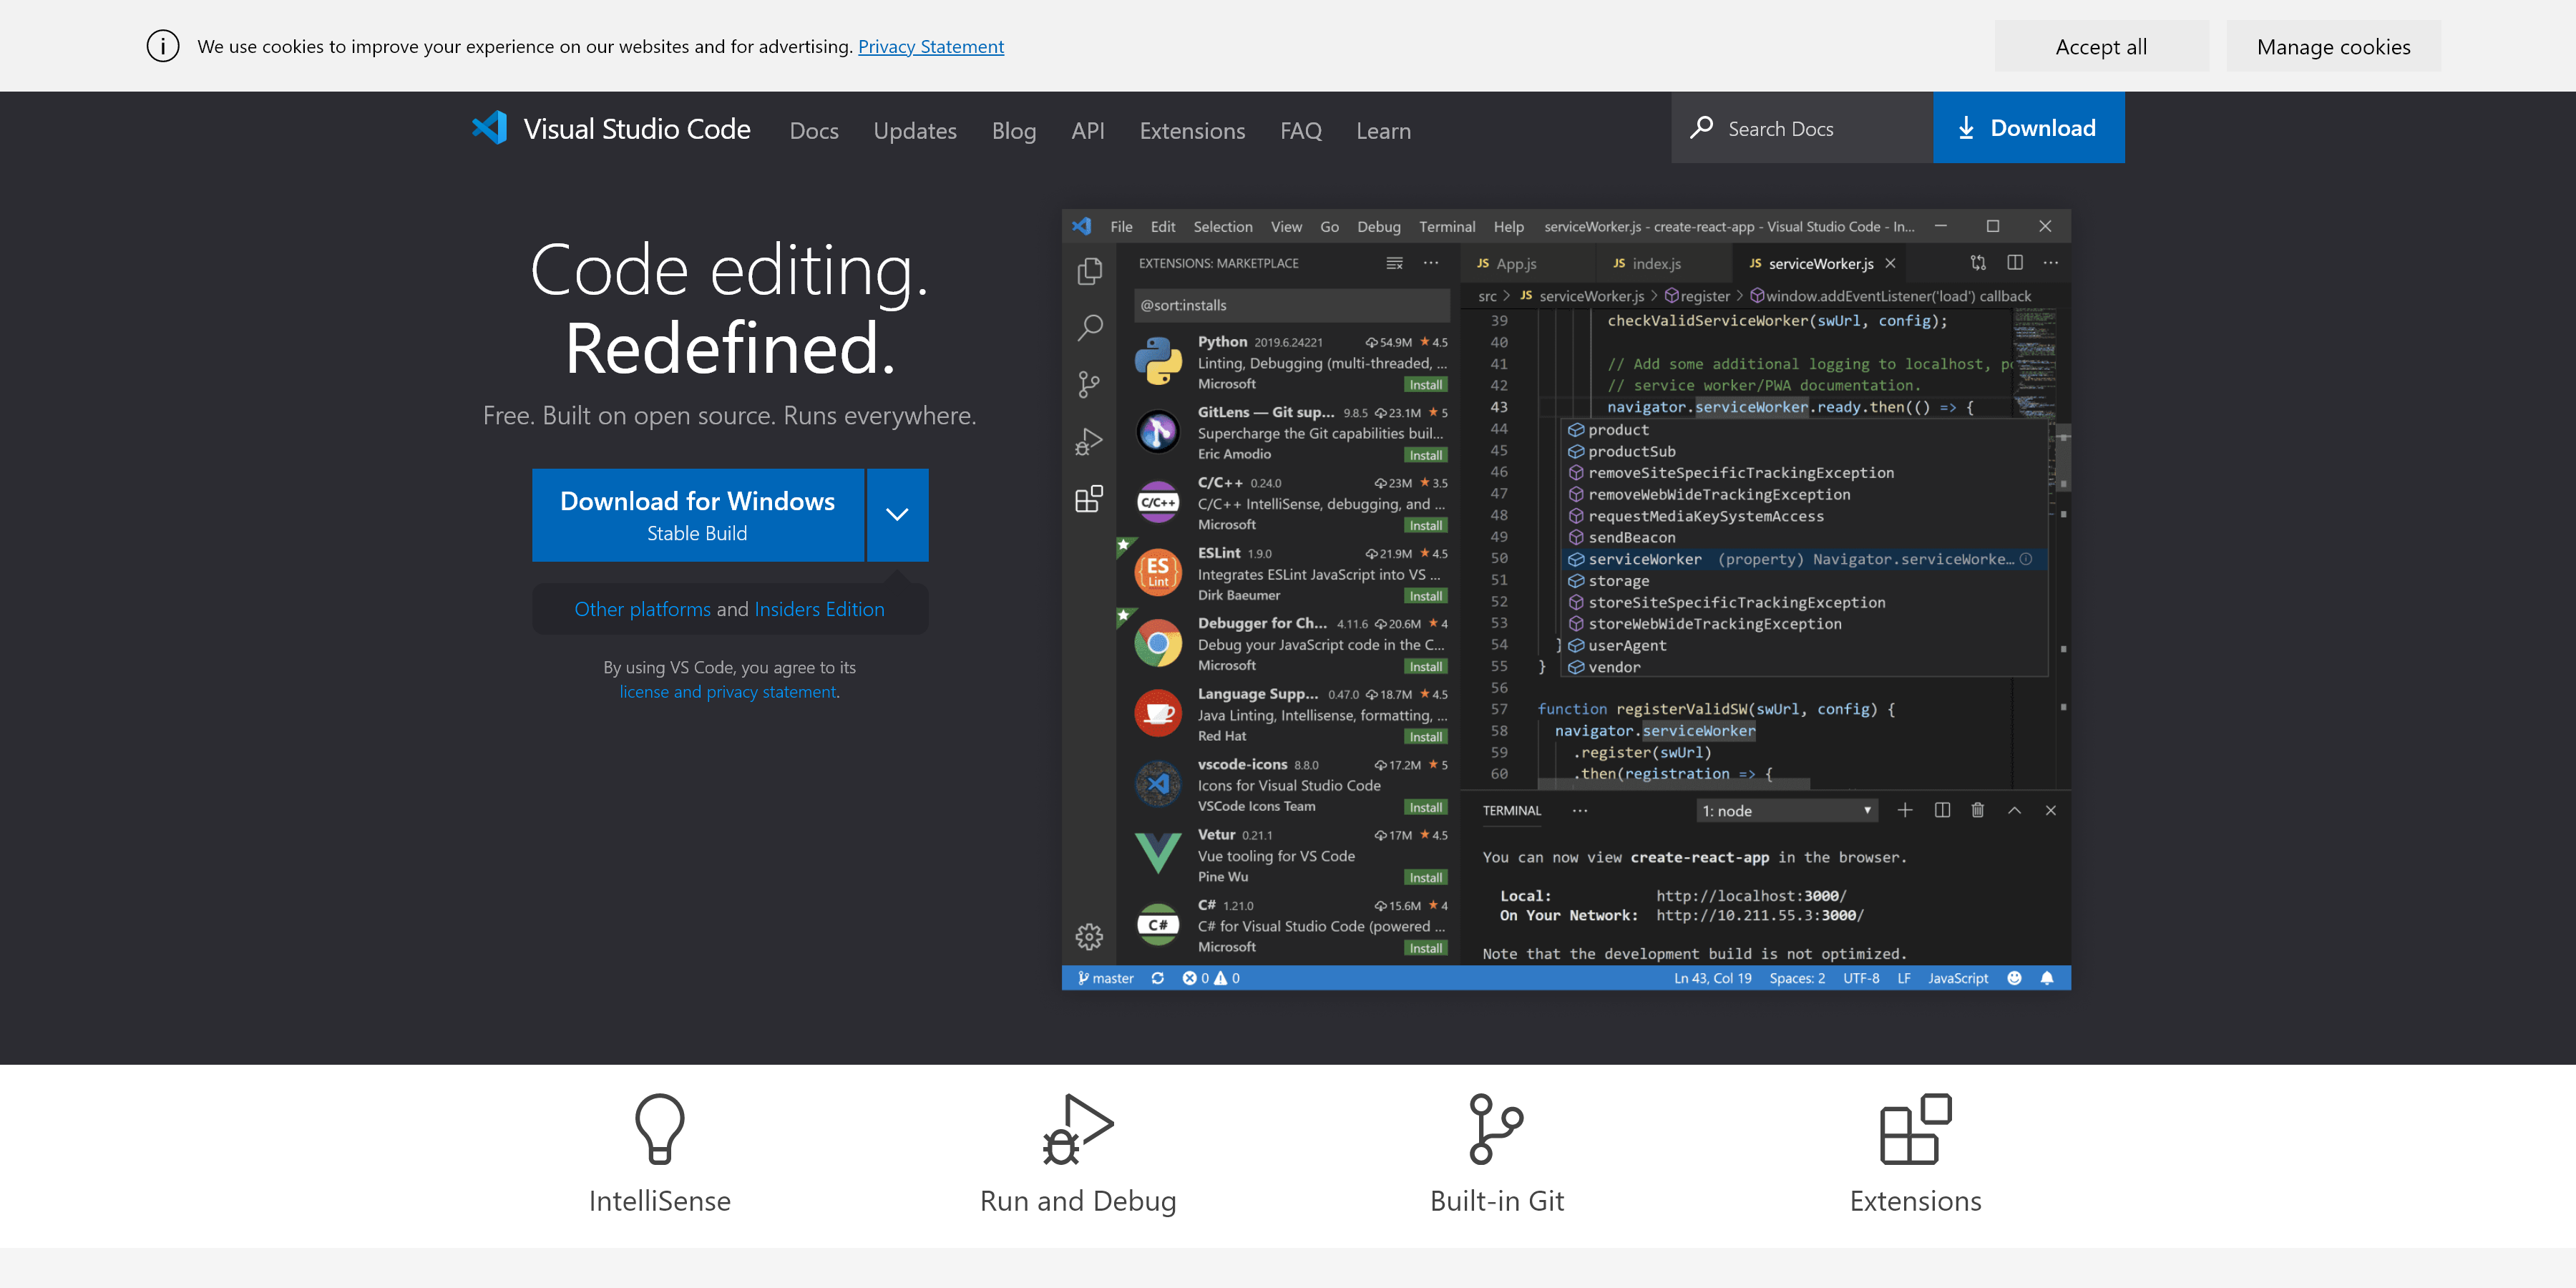The height and width of the screenshot is (1288, 2576).
Task: Click the @sort:installs extensions search box
Action: click(x=1291, y=305)
